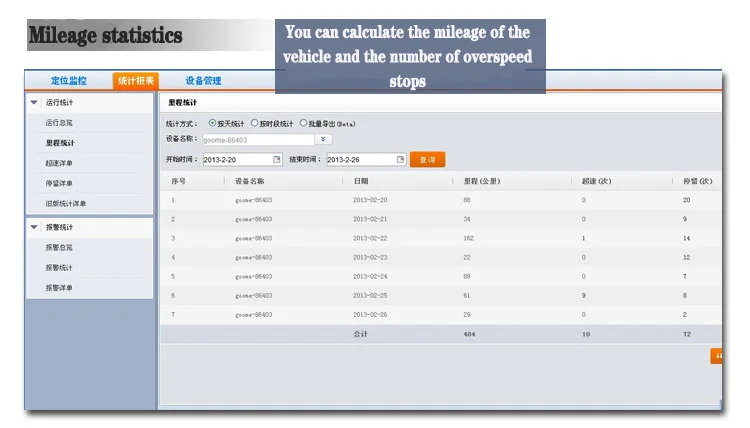Open 里程统计 in the sidebar list
The image size is (750, 428).
(60, 143)
